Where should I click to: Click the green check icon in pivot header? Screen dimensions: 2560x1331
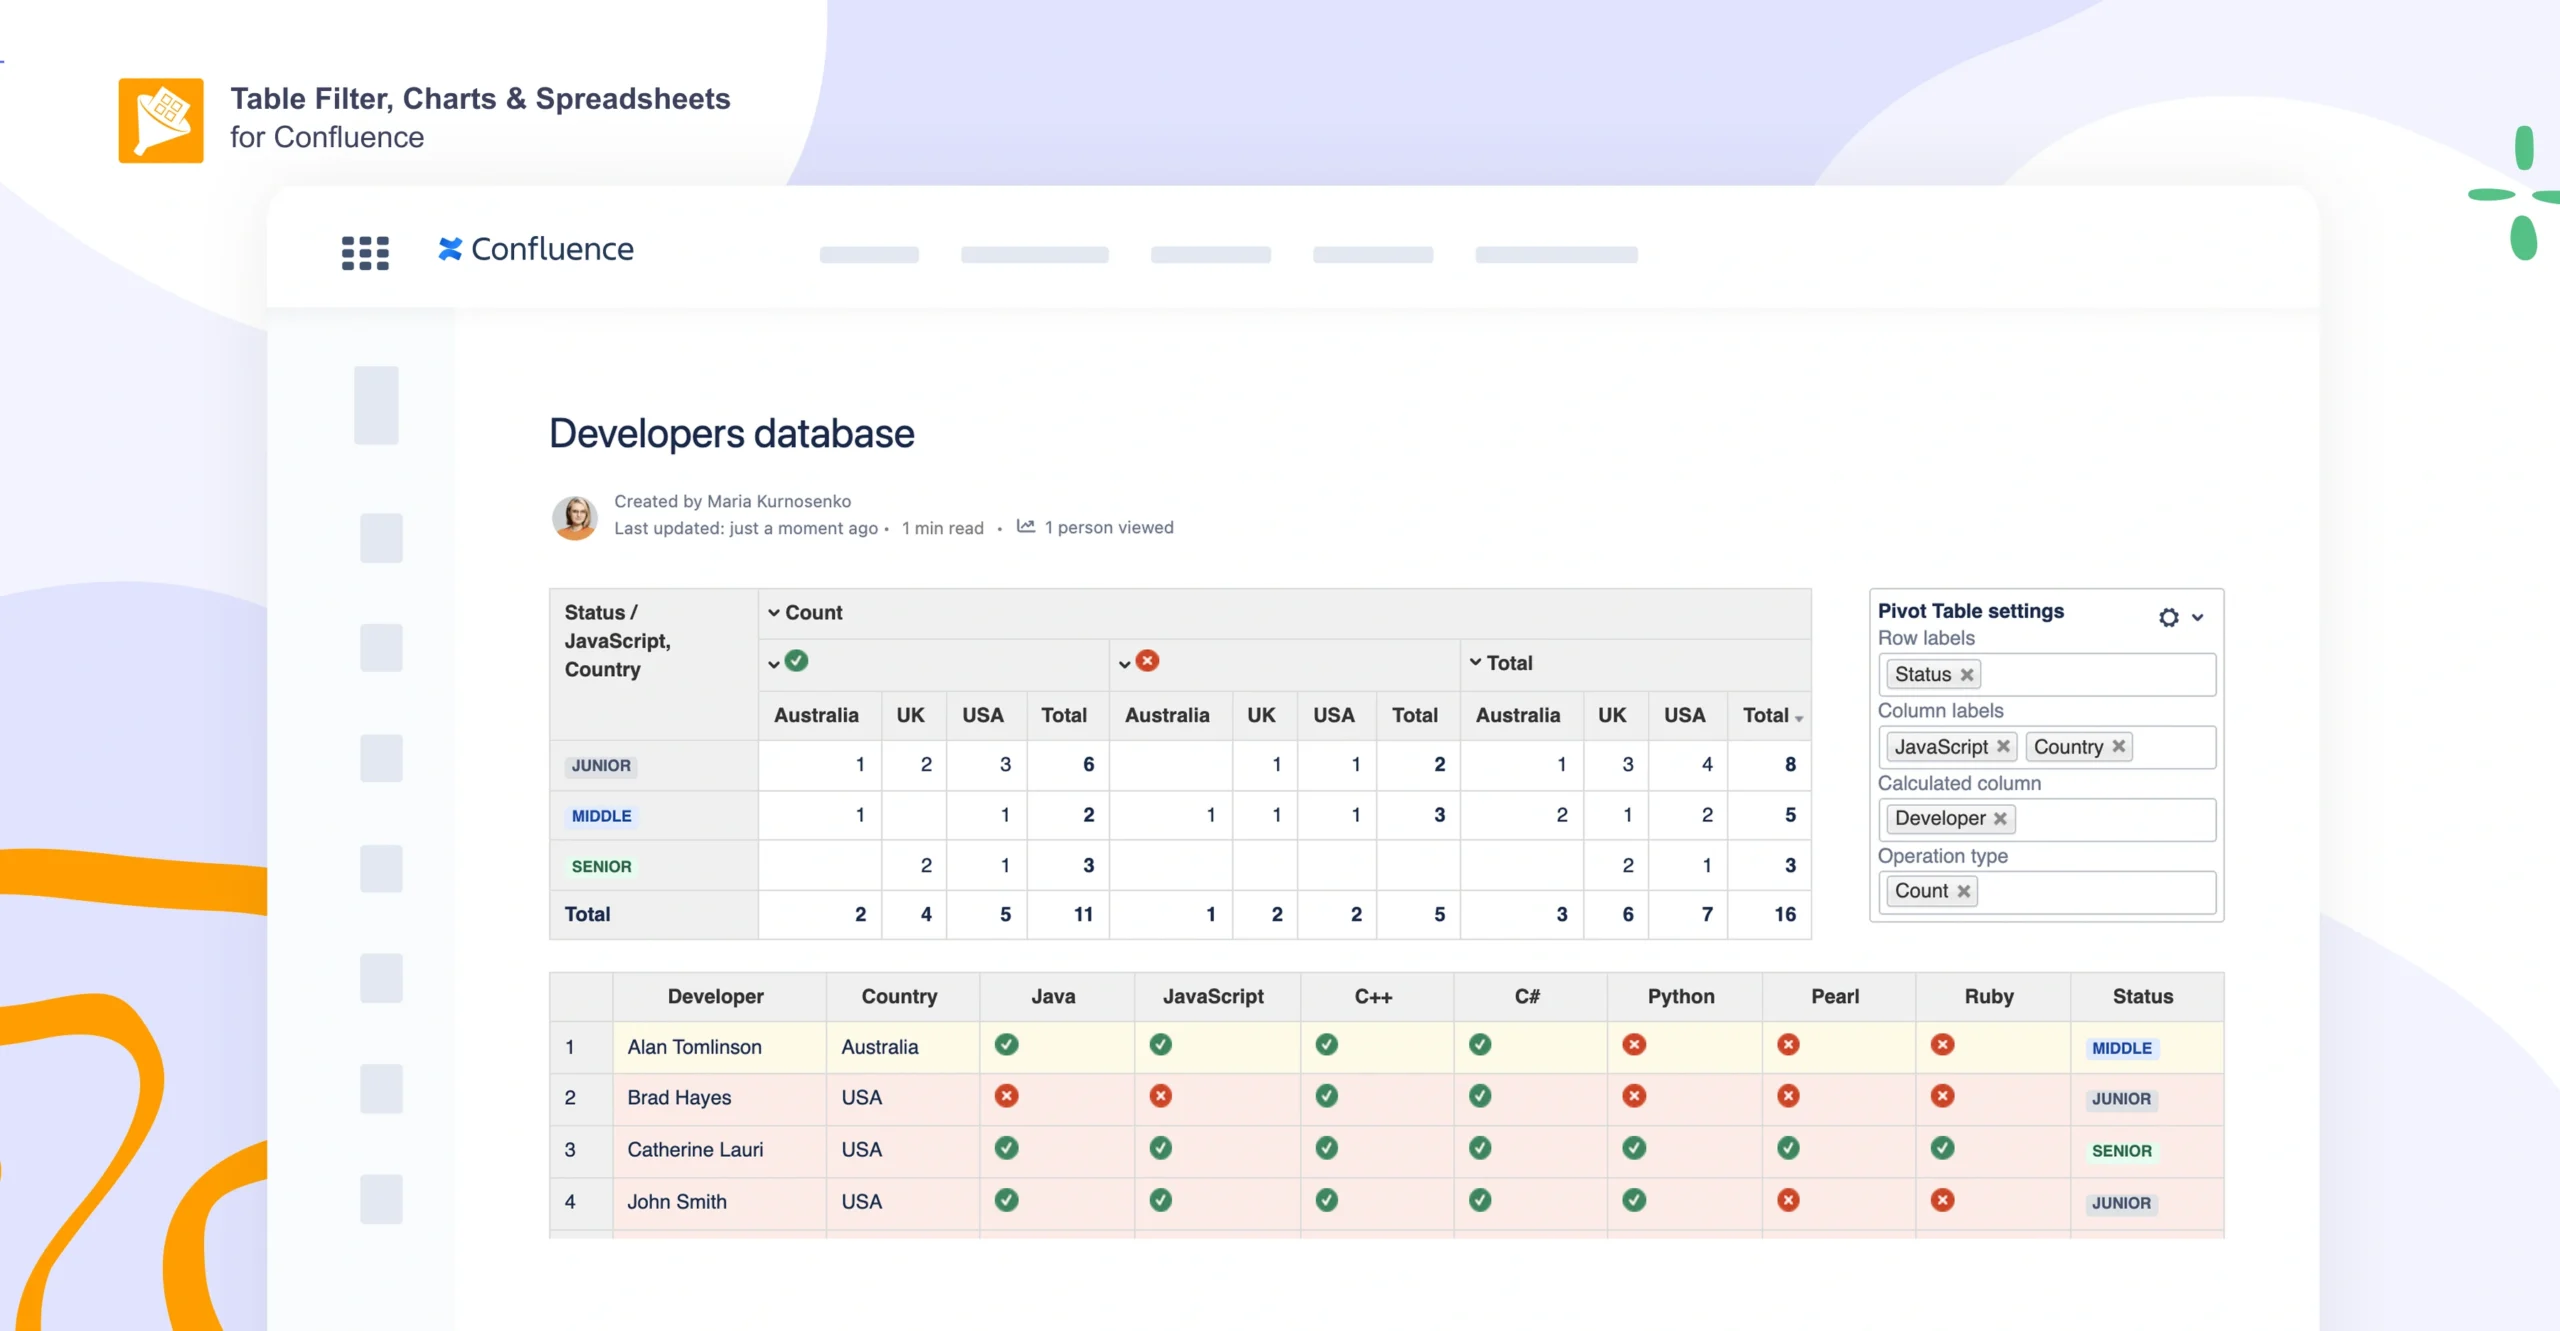(x=796, y=660)
